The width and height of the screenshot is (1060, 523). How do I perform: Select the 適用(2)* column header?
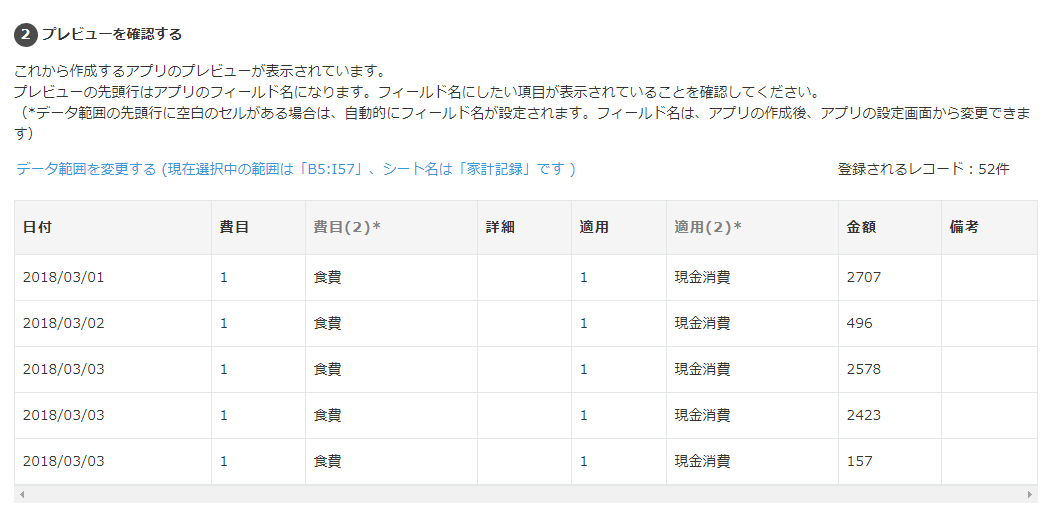click(752, 228)
